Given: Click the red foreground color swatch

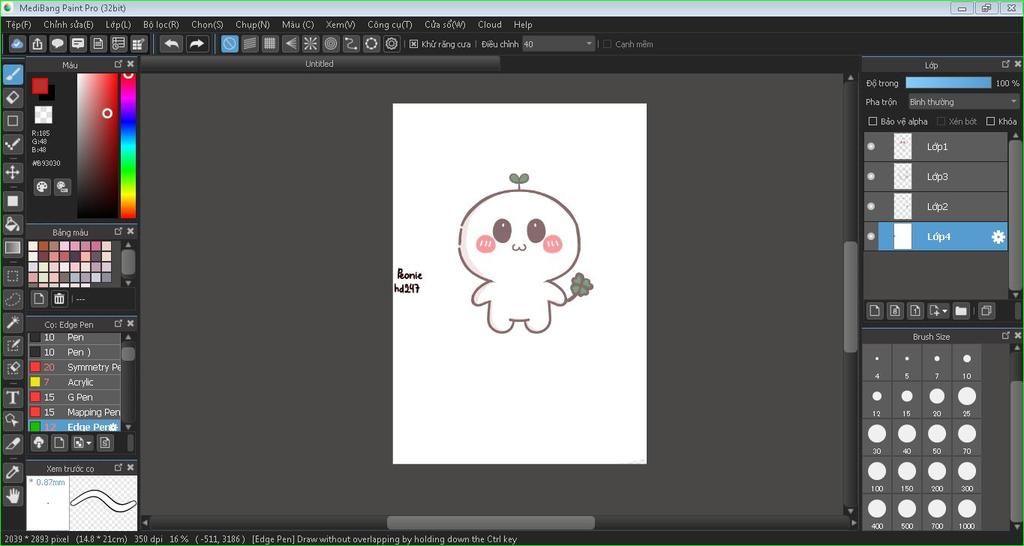Looking at the screenshot, I should 40,86.
